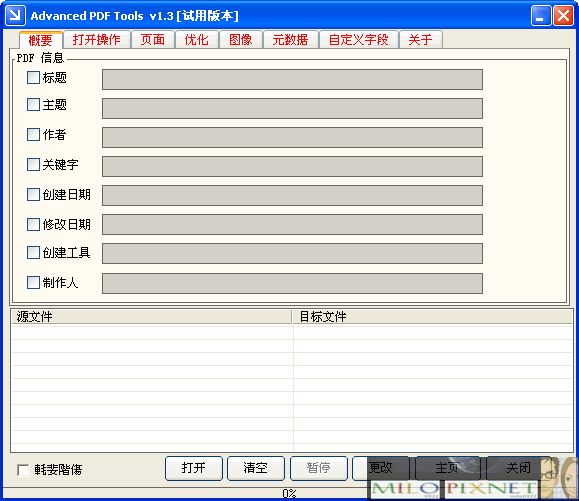The image size is (579, 501).
Task: Toggle the 耗婓階傷 checkbox beside the 打开 button
Action: [x=23, y=470]
